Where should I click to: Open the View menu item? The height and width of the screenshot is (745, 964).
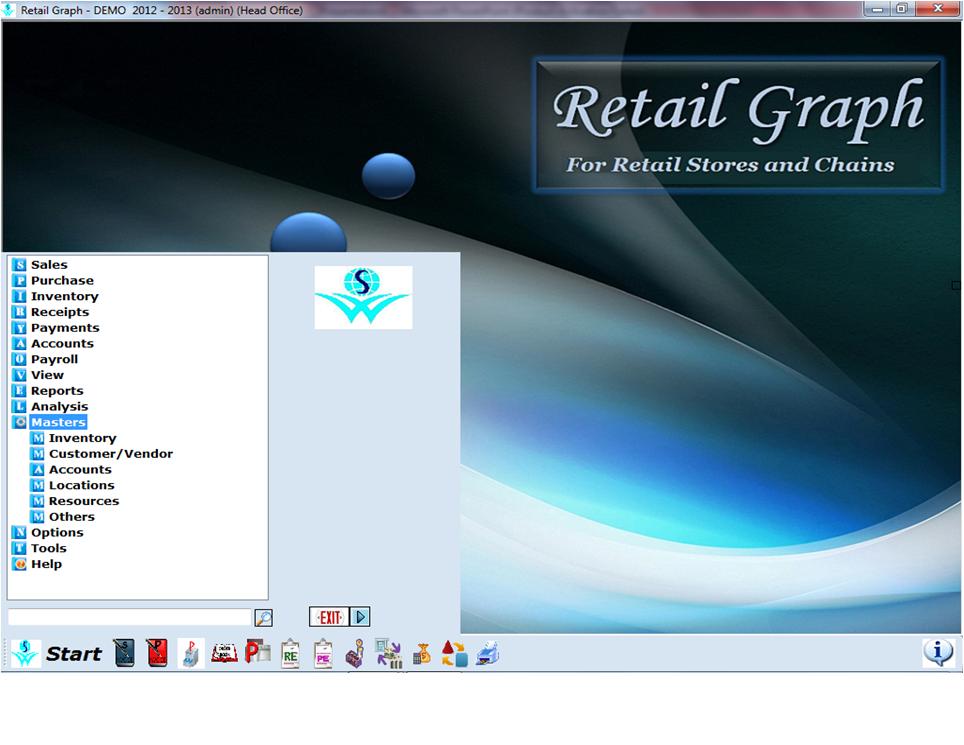(x=47, y=375)
